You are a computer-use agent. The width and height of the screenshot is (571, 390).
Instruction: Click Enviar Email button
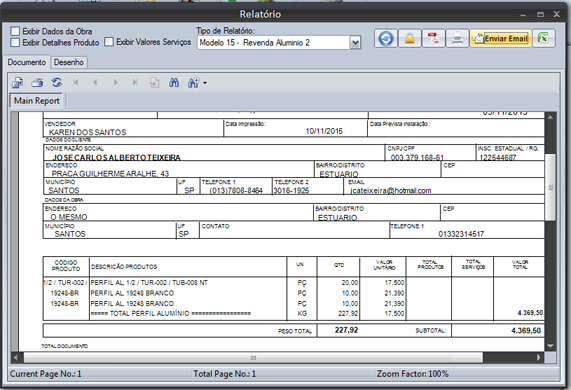click(501, 38)
